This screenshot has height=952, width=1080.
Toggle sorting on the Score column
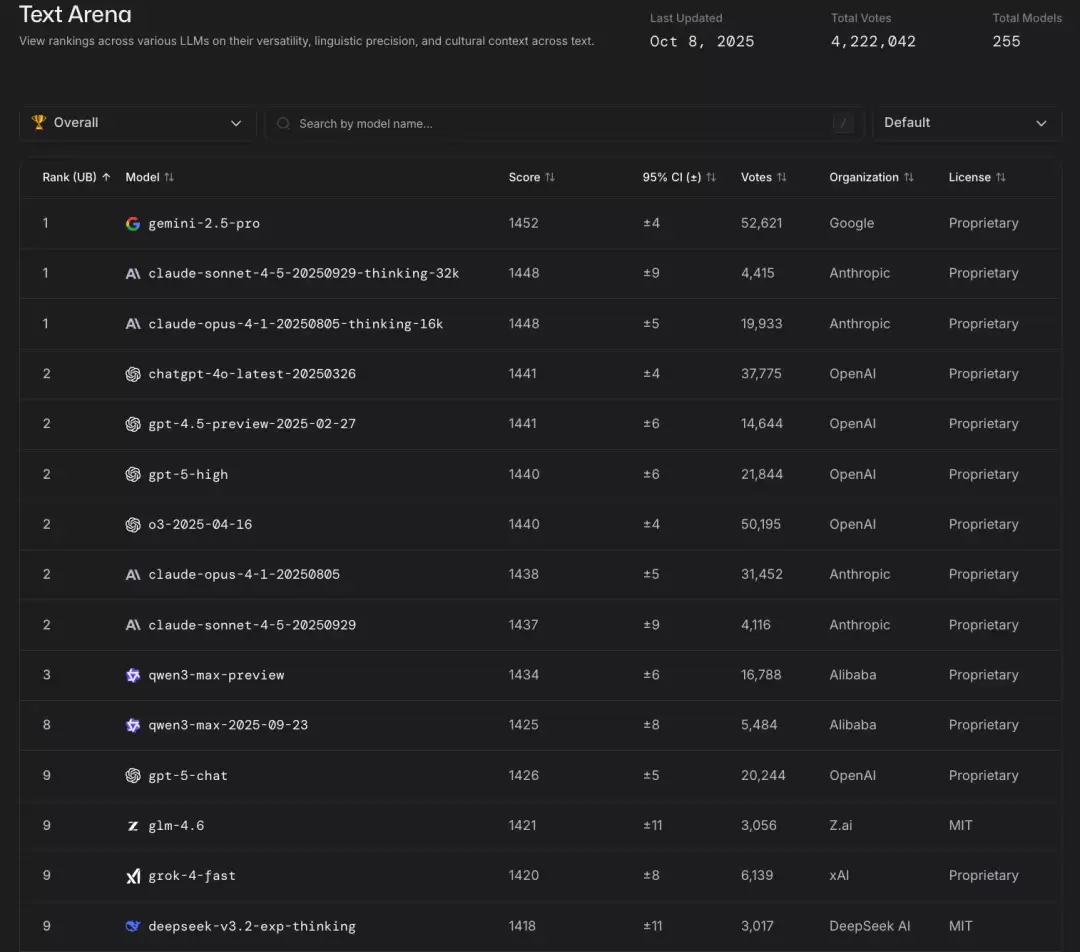pos(530,177)
